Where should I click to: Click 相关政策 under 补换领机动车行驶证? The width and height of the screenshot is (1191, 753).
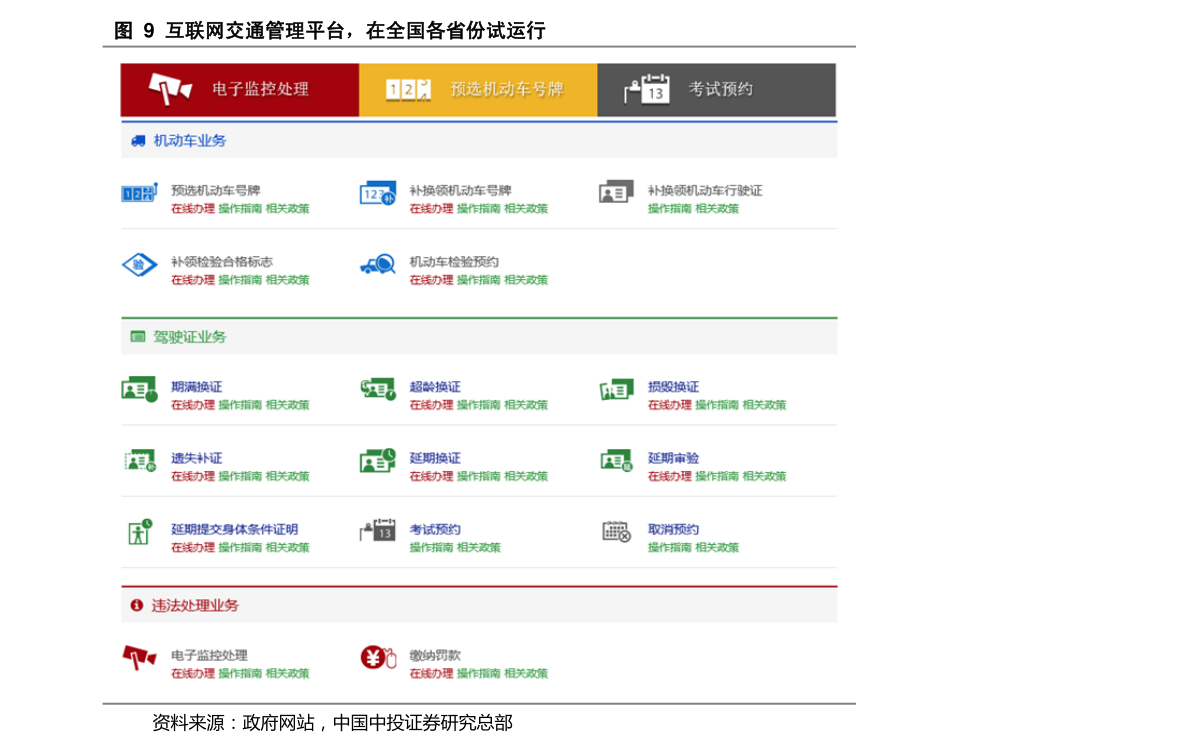point(717,209)
